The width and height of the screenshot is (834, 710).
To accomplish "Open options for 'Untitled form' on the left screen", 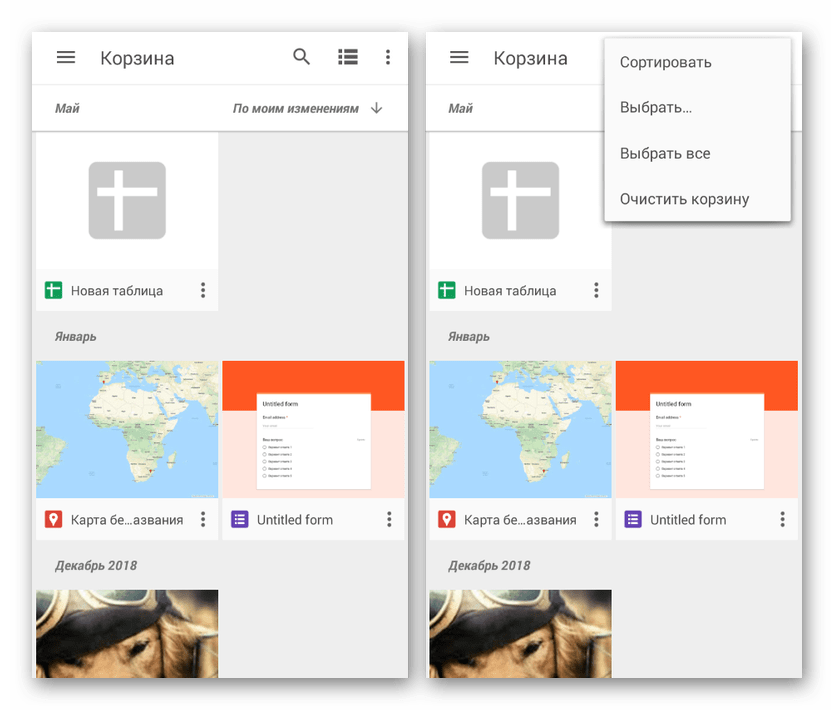I will pyautogui.click(x=389, y=519).
